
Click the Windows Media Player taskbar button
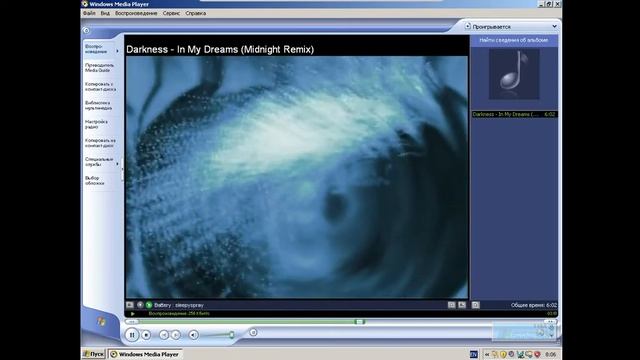click(x=145, y=354)
